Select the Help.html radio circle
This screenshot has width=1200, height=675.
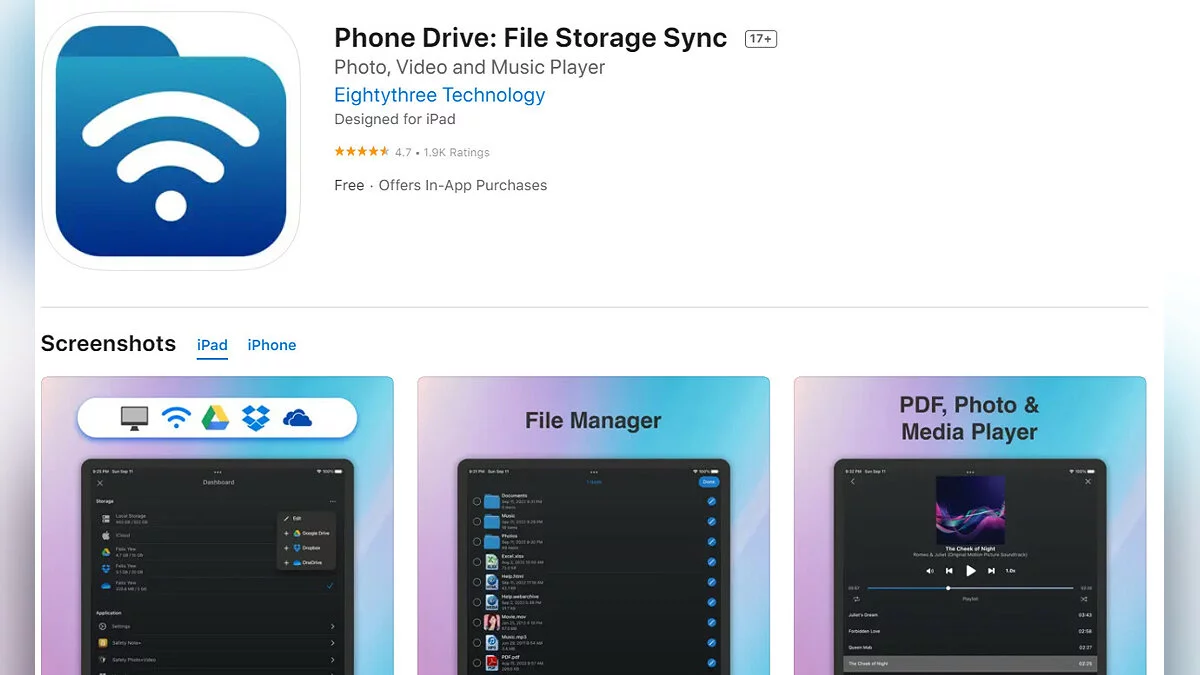477,582
